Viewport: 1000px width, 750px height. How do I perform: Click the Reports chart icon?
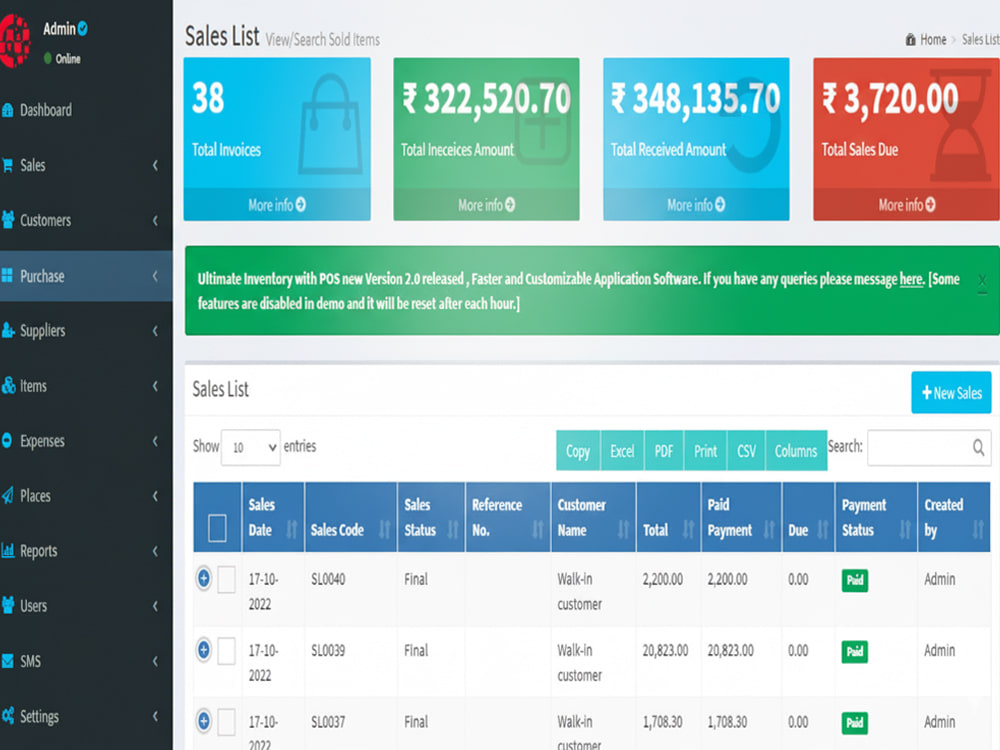(x=8, y=550)
